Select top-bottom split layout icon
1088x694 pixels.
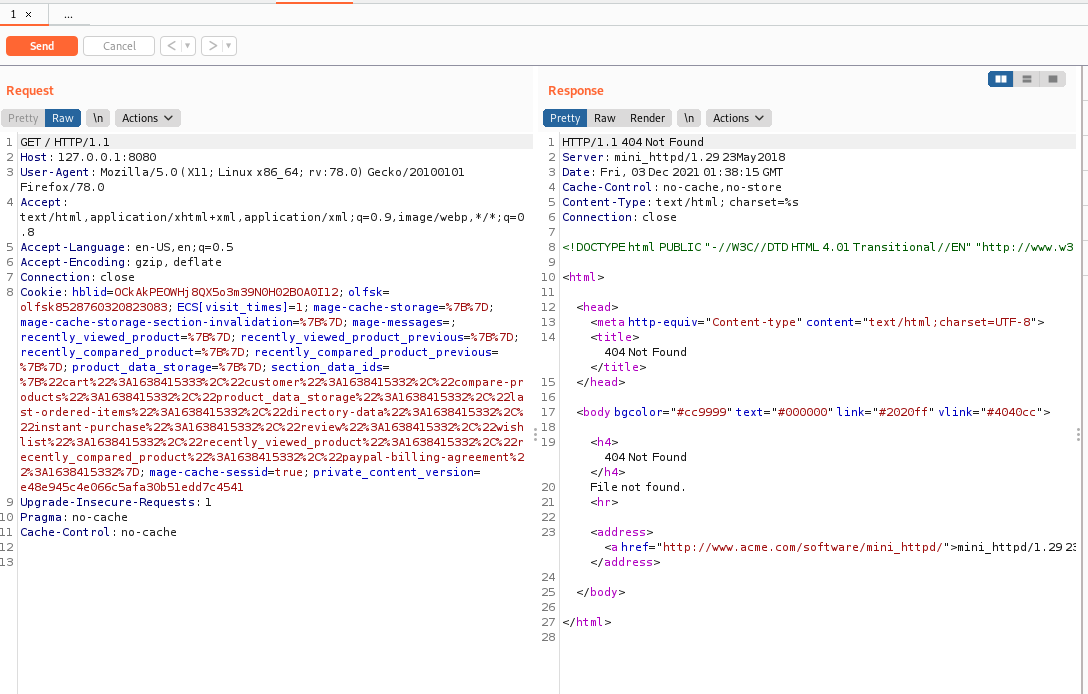(x=1027, y=79)
